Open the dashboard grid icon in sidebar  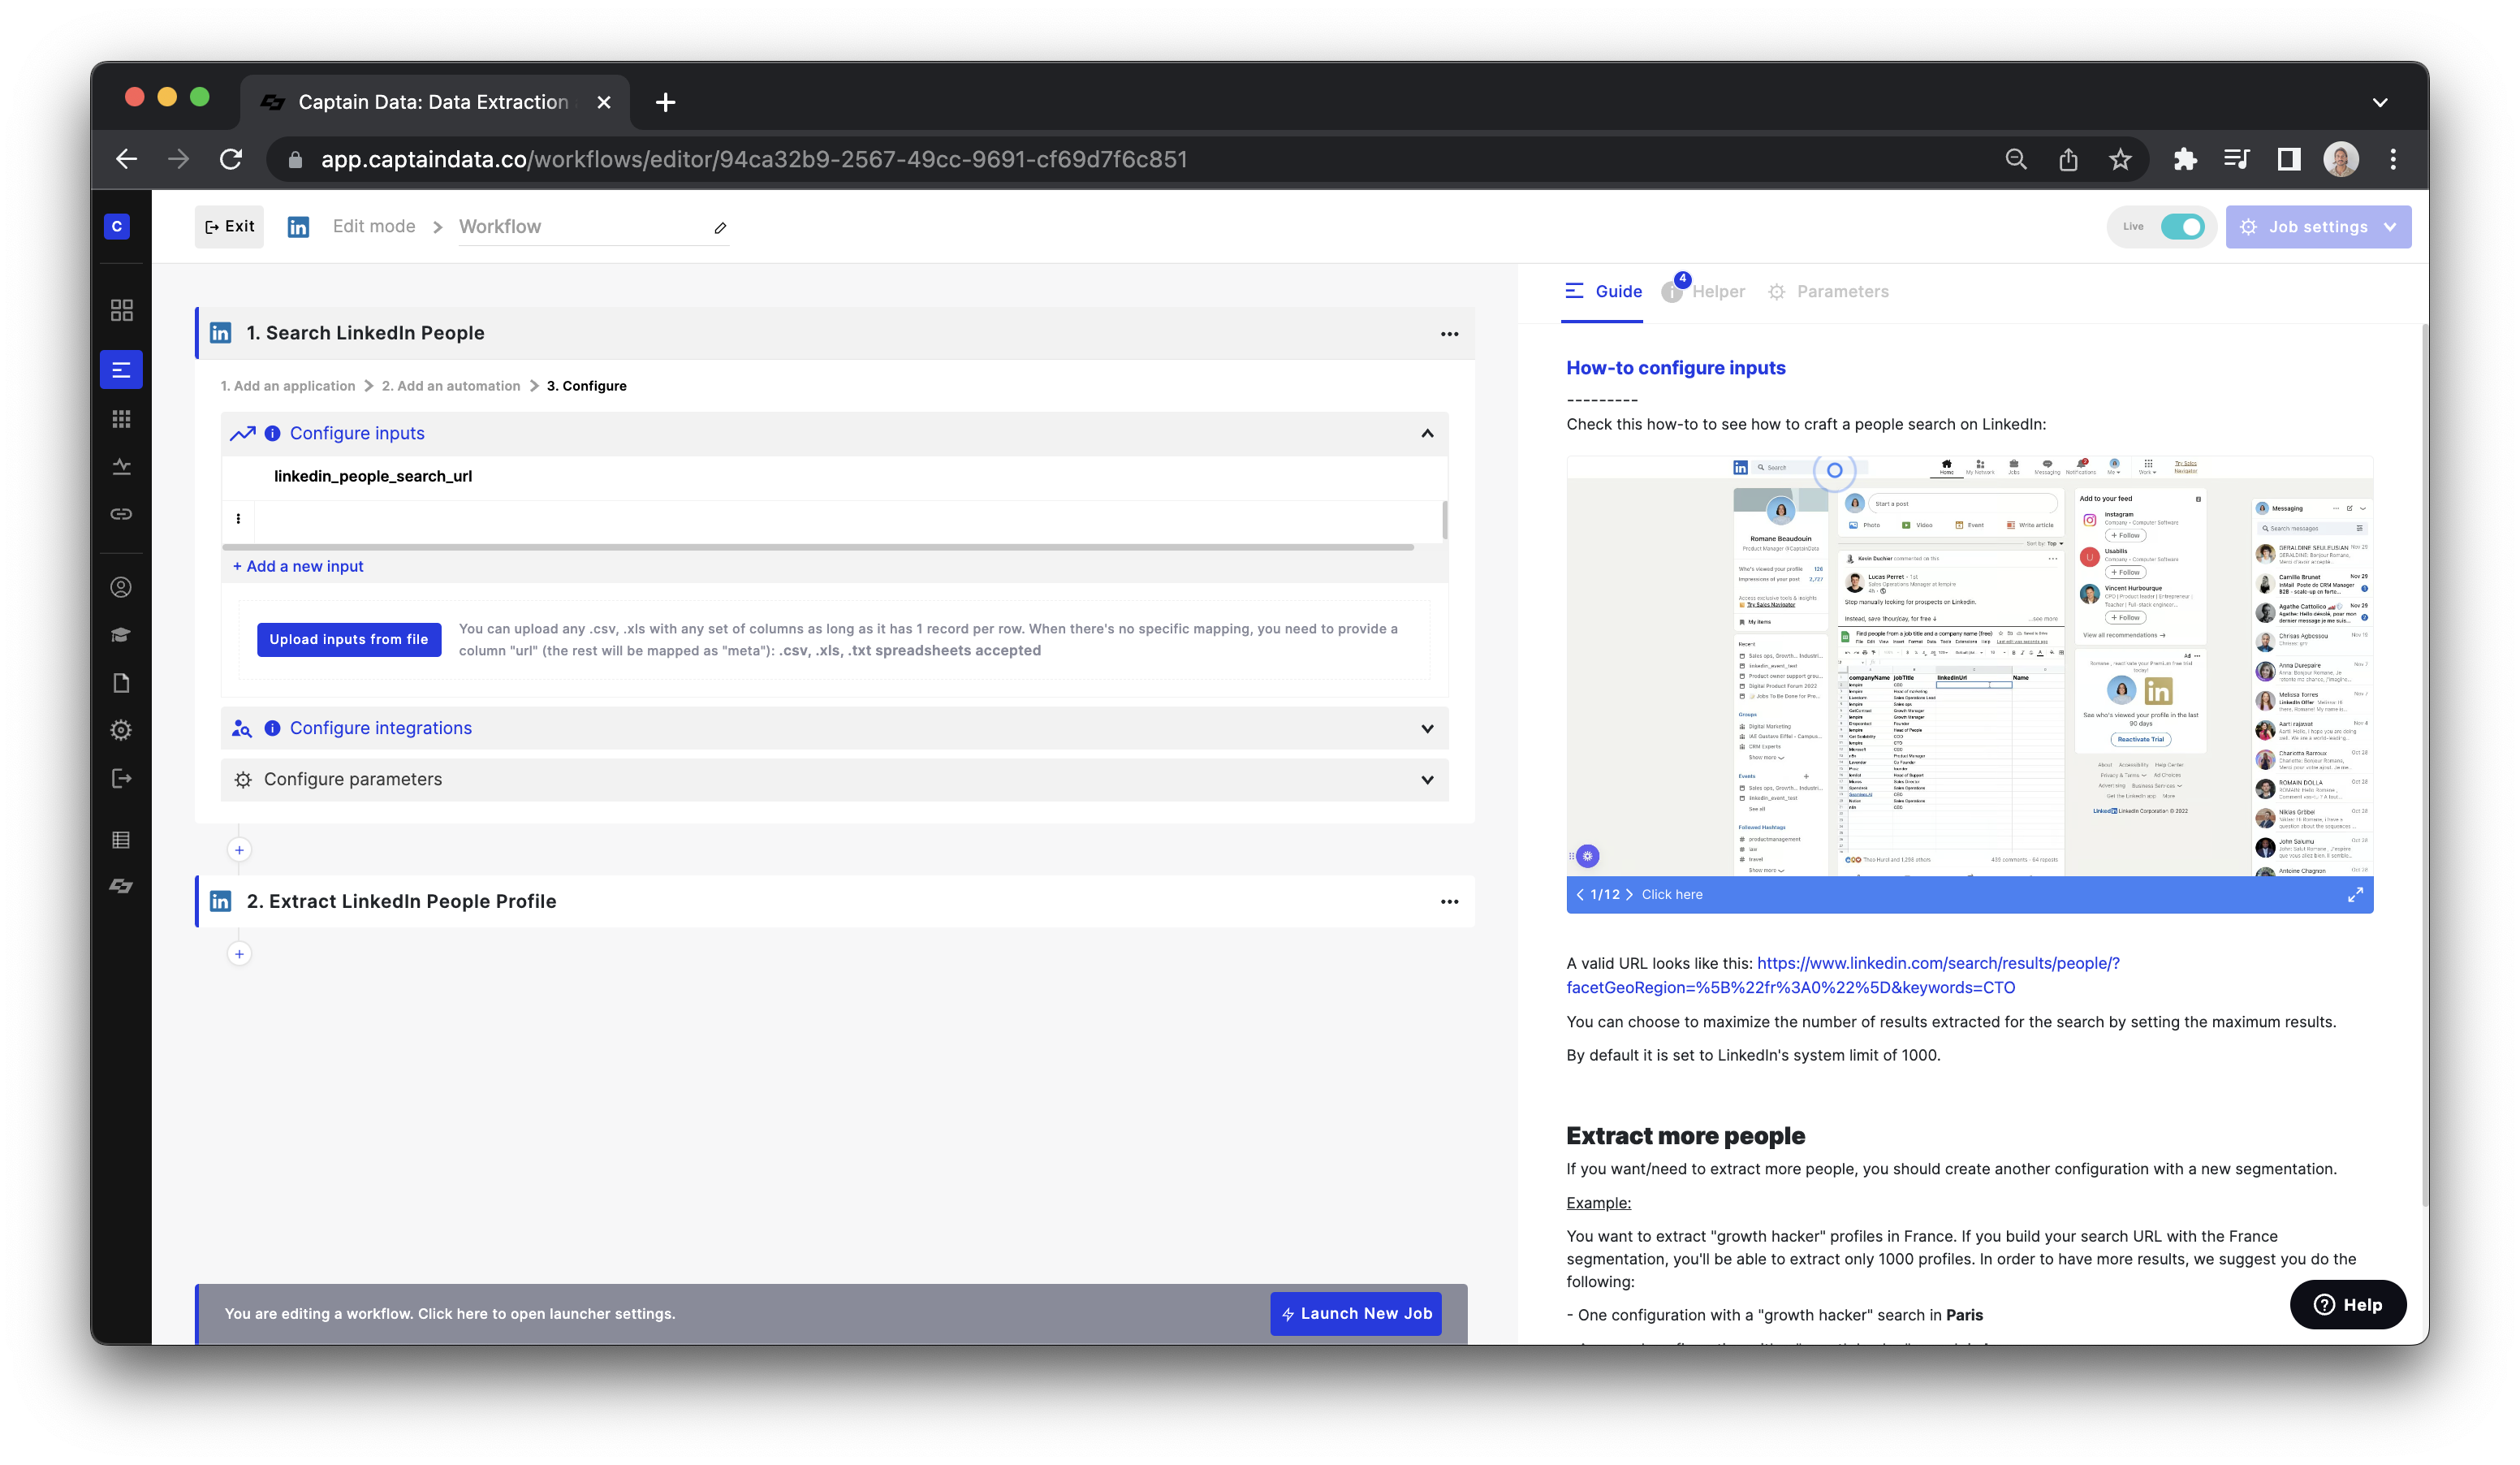pos(121,310)
